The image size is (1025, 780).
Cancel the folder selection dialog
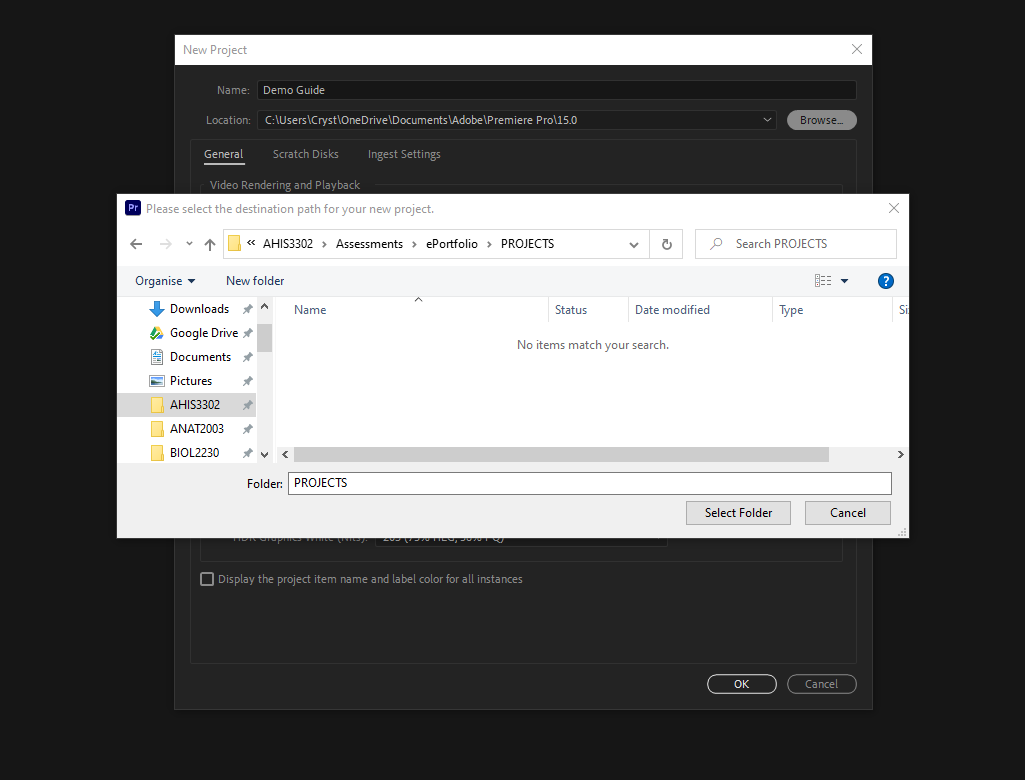pyautogui.click(x=848, y=513)
